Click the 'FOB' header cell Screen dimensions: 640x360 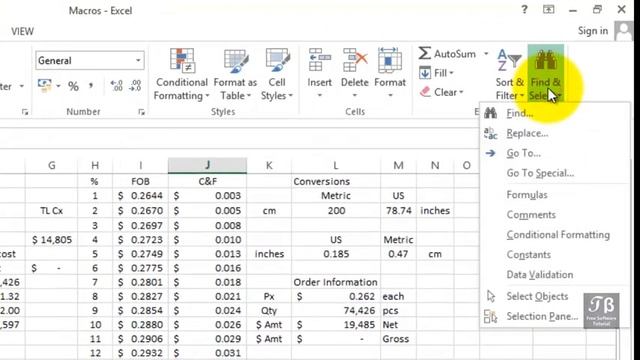click(140, 181)
